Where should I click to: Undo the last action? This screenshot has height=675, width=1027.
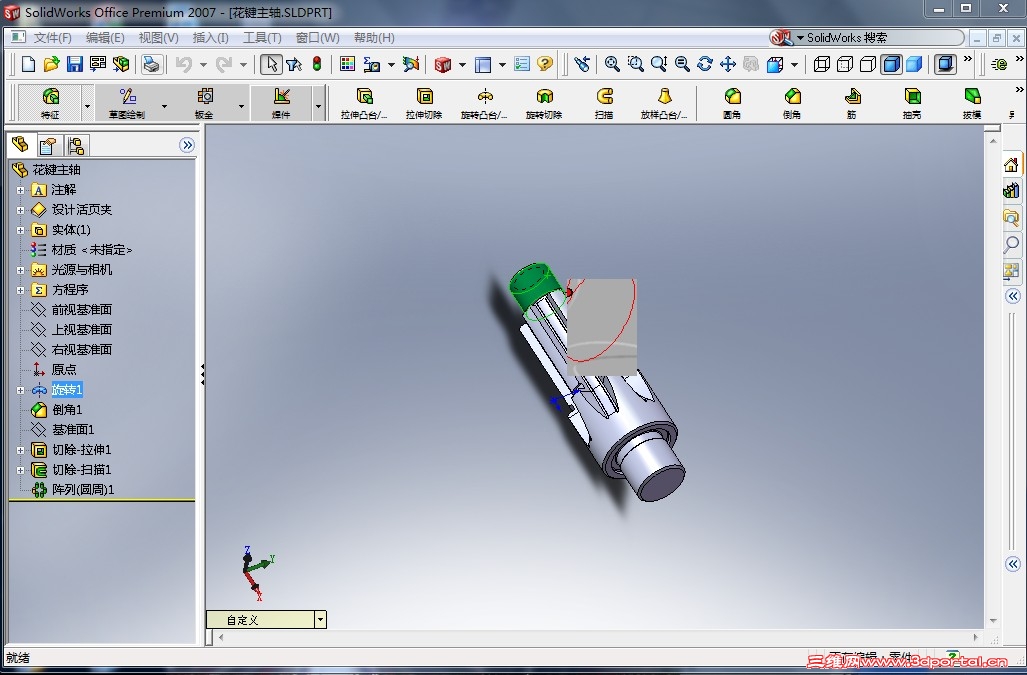tap(184, 64)
